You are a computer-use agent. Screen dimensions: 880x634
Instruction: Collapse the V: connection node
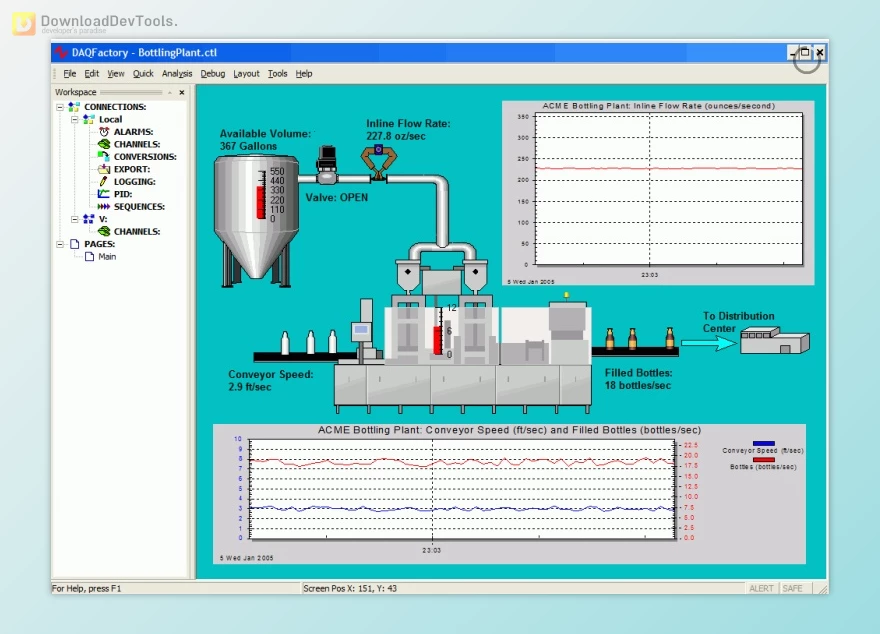[75, 219]
